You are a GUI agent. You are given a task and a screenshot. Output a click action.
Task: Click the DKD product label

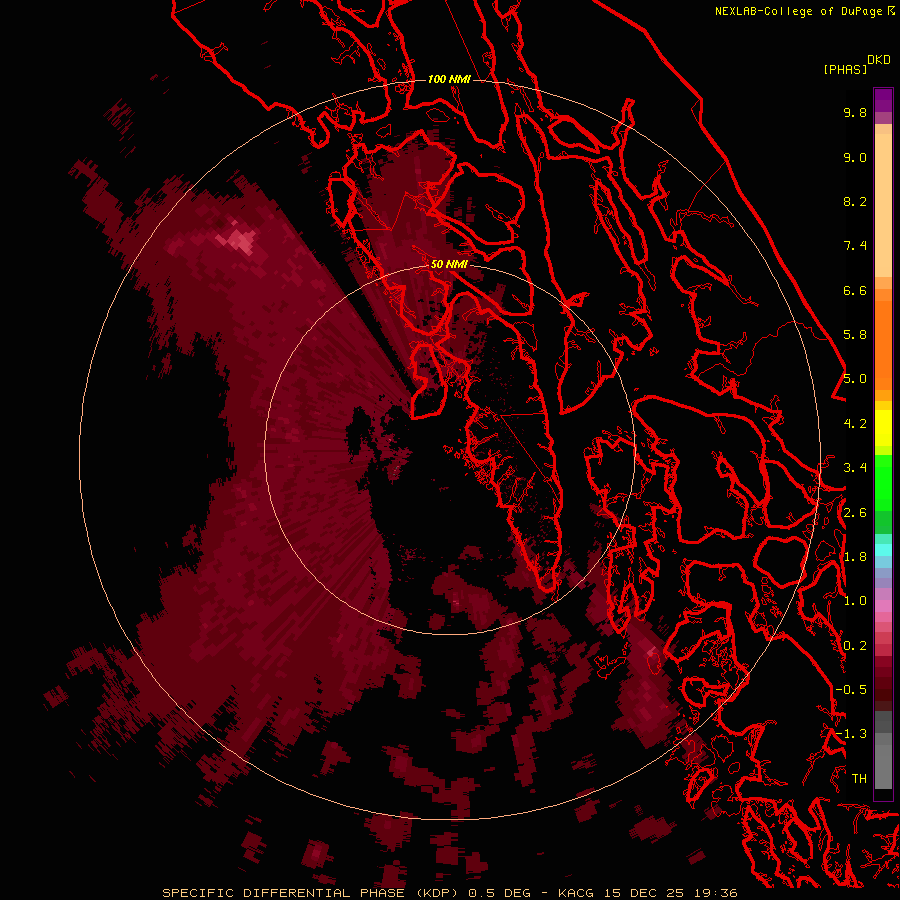879,60
